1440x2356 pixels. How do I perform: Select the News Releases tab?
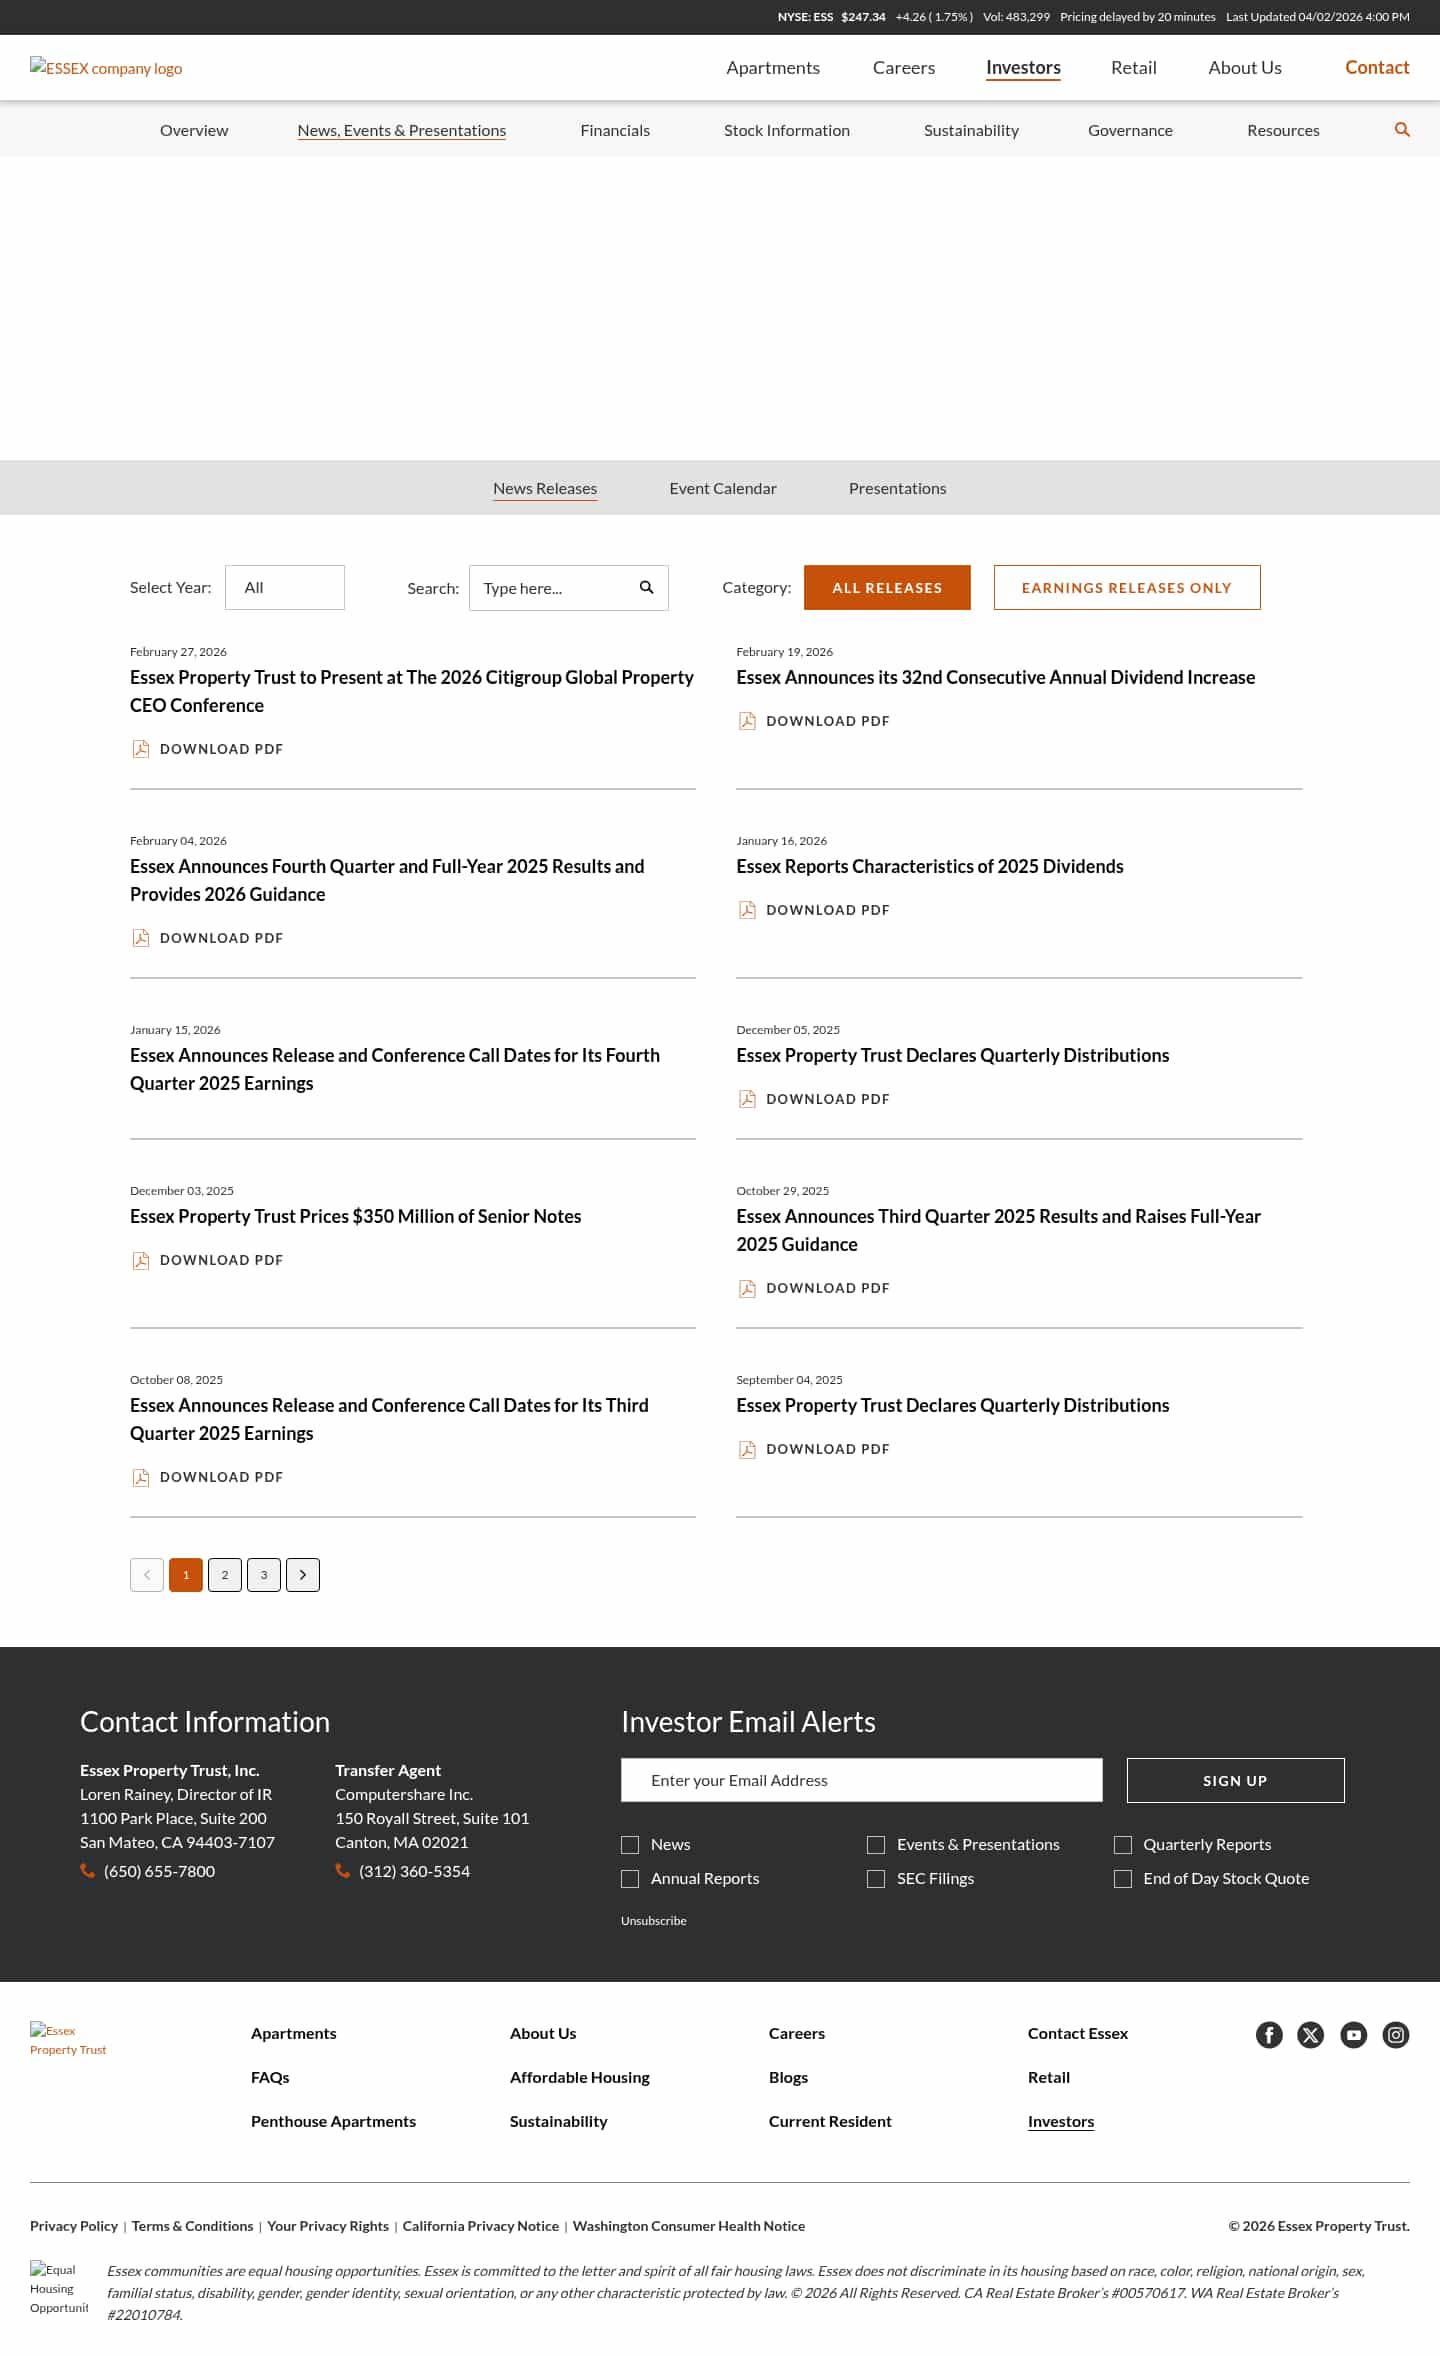click(545, 488)
